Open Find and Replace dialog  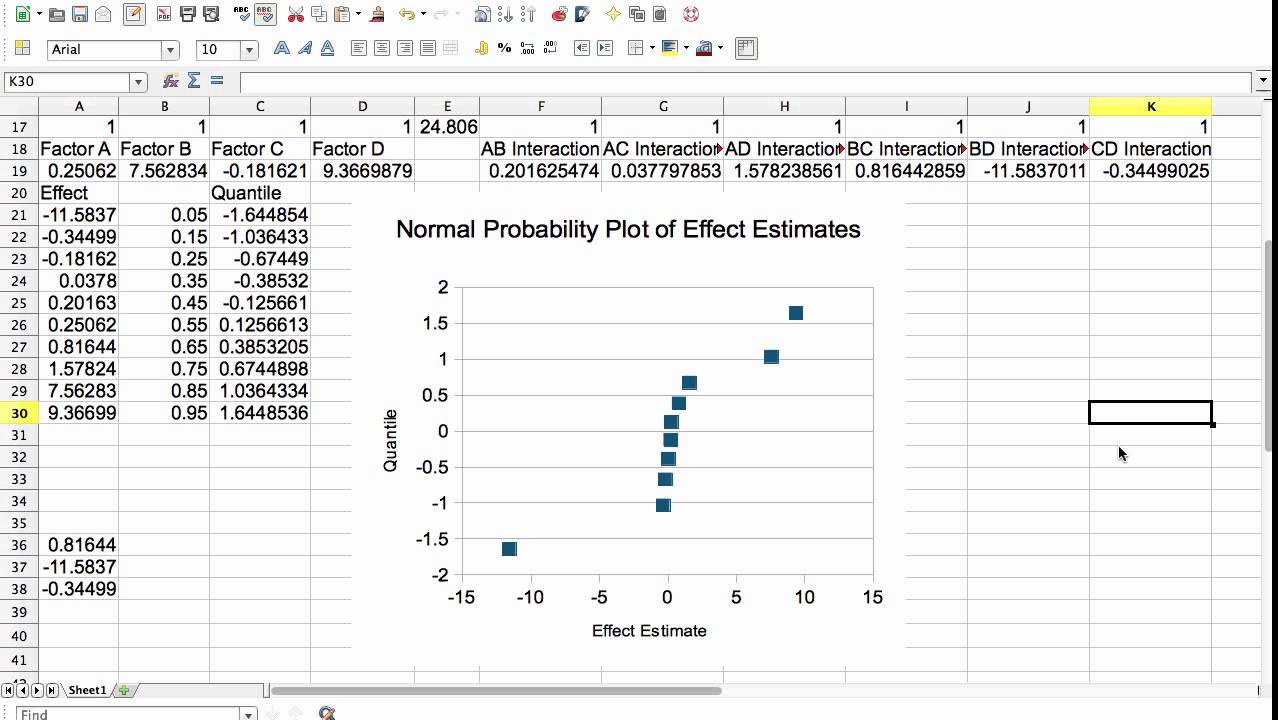tap(326, 713)
